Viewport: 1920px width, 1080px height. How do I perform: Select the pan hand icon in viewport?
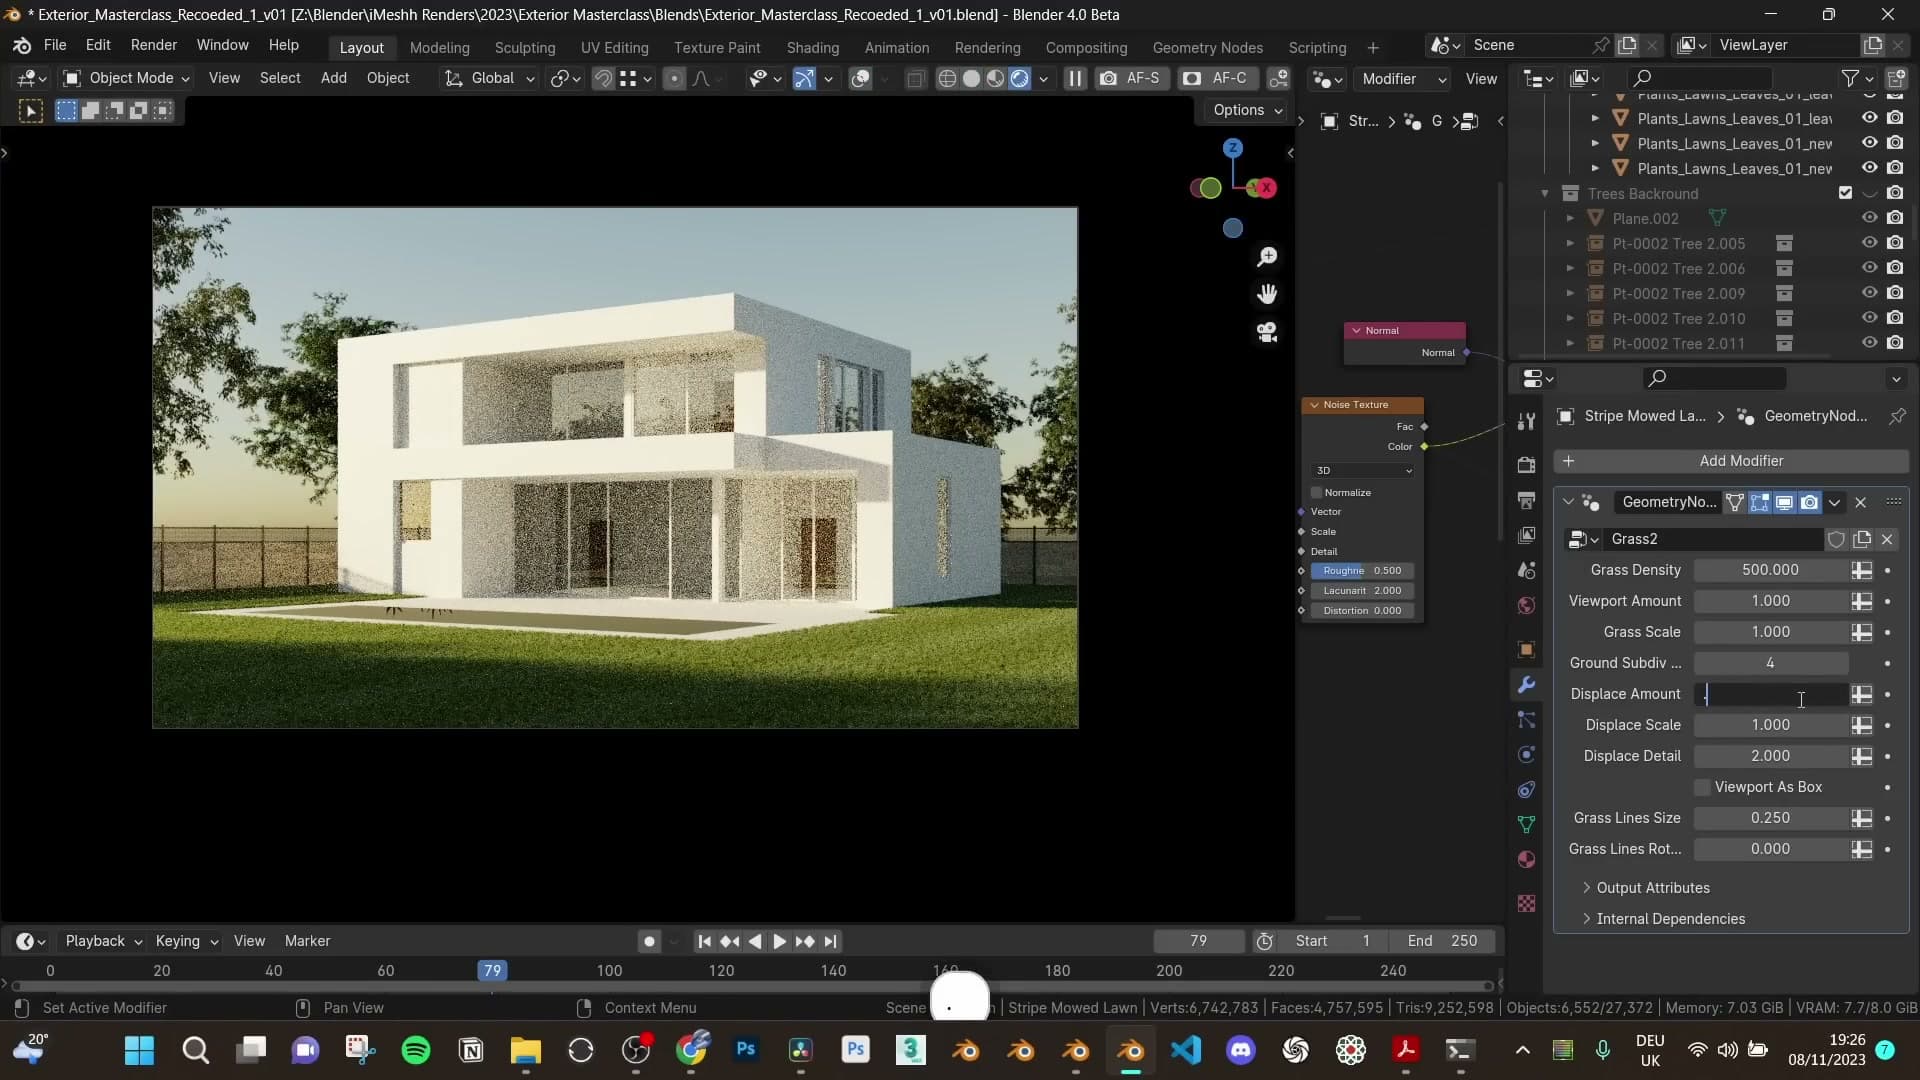[1267, 294]
